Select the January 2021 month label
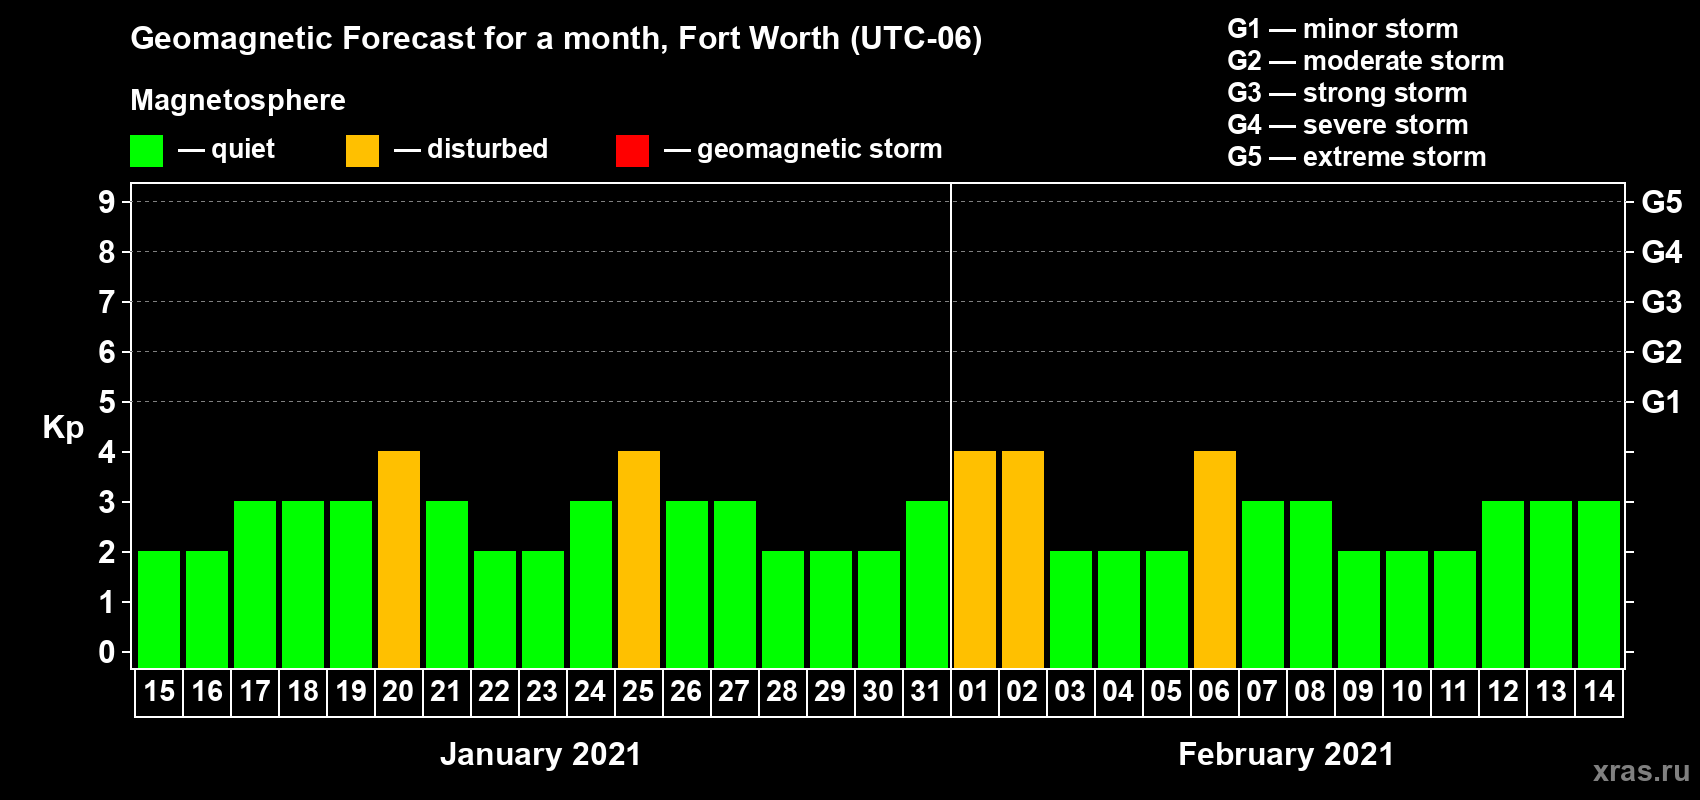 [540, 754]
